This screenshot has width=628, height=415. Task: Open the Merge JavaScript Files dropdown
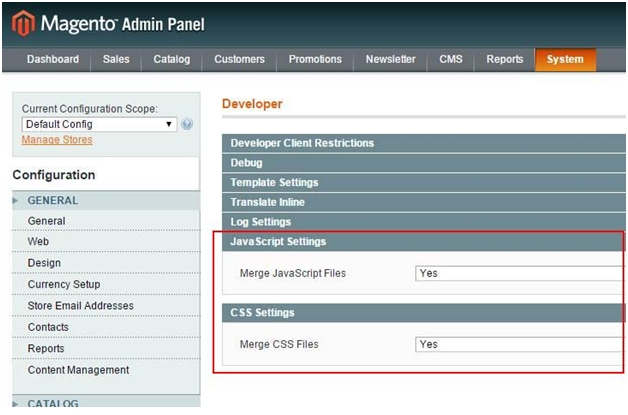point(520,273)
